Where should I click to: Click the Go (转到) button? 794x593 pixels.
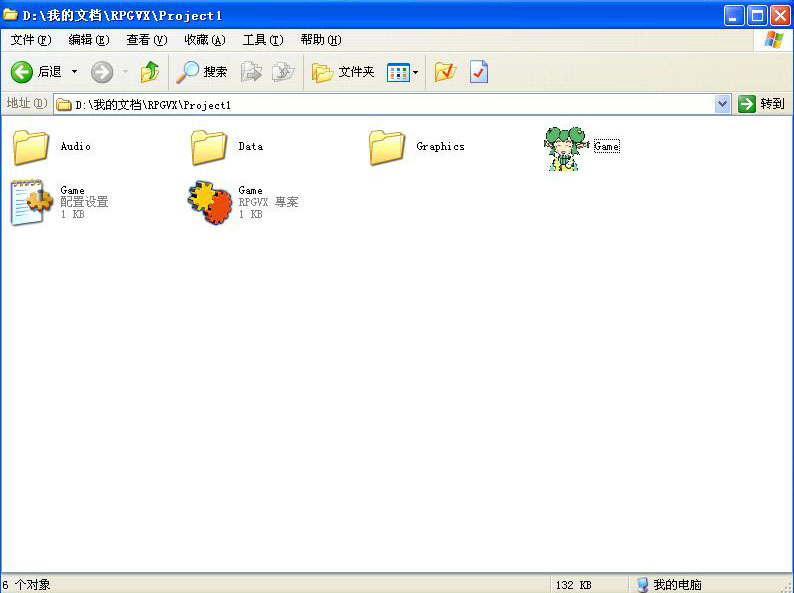tap(762, 104)
